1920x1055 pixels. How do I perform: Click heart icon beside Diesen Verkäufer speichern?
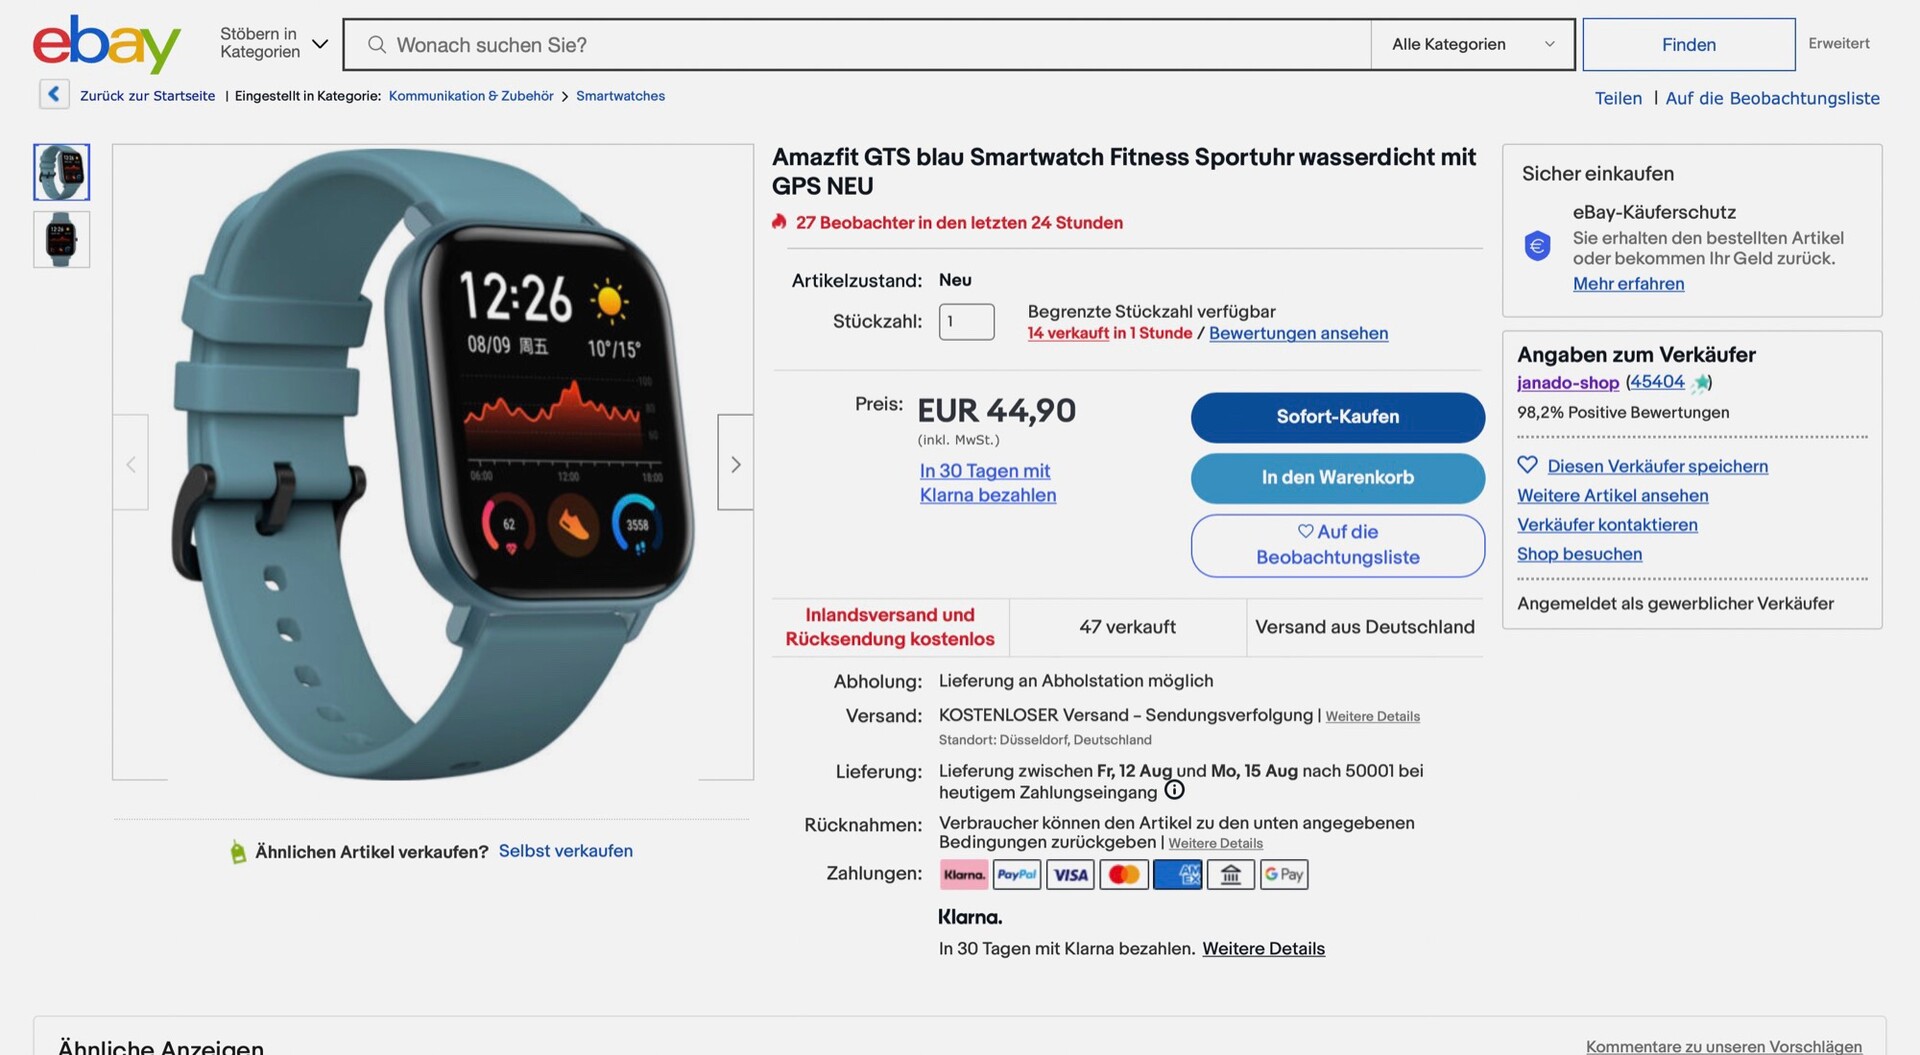coord(1527,465)
